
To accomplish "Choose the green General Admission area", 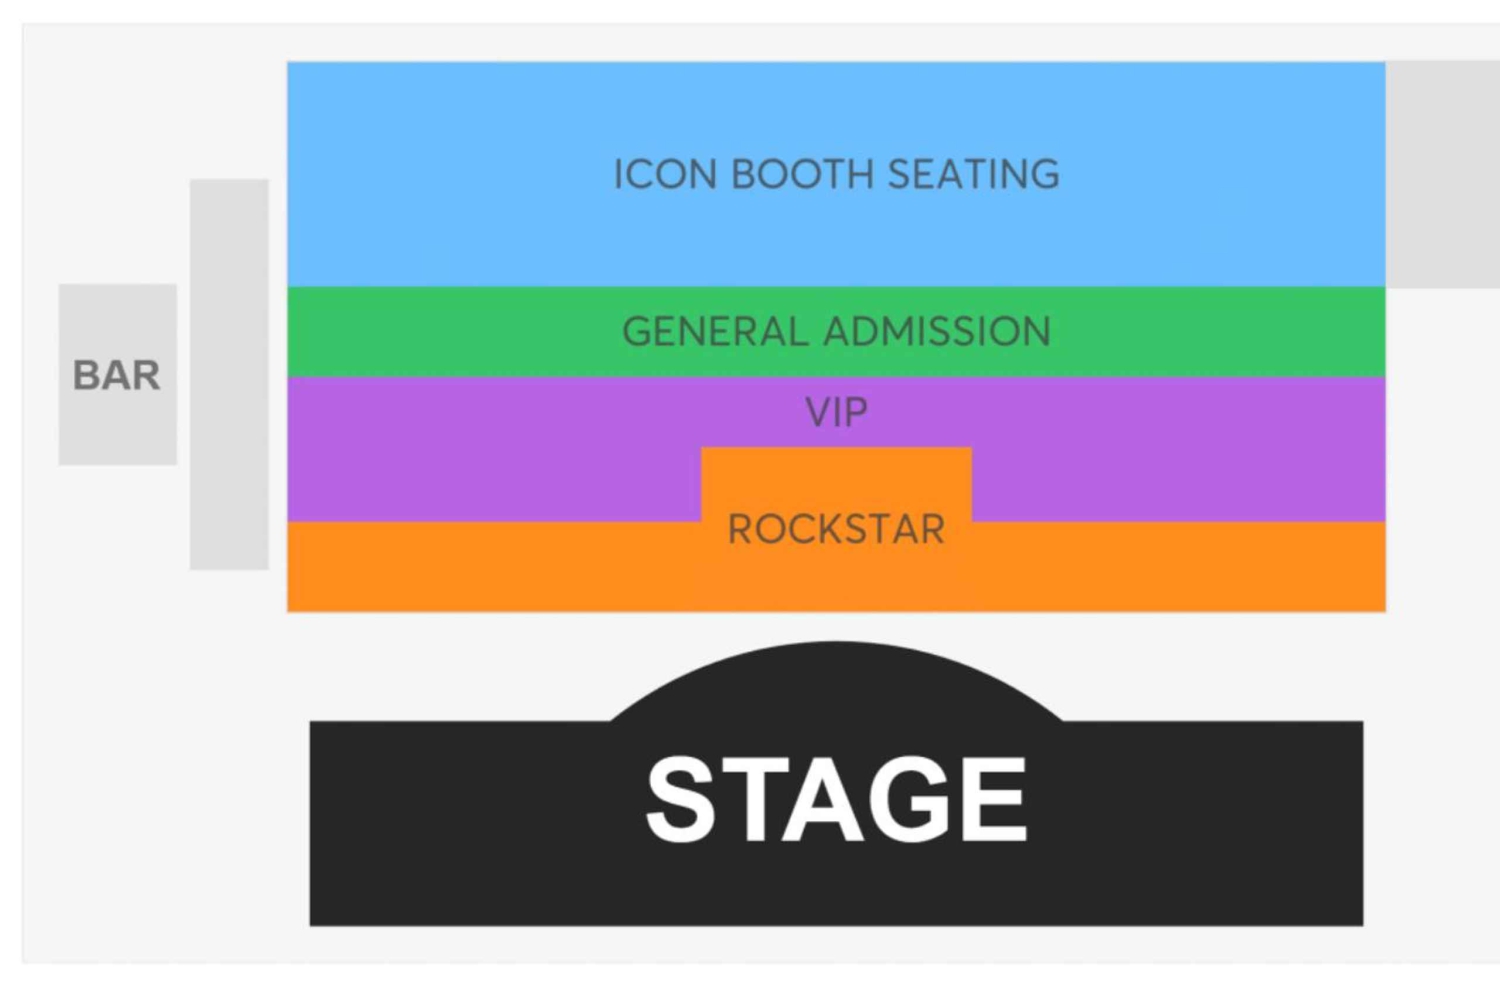I will pyautogui.click(x=450, y=332).
